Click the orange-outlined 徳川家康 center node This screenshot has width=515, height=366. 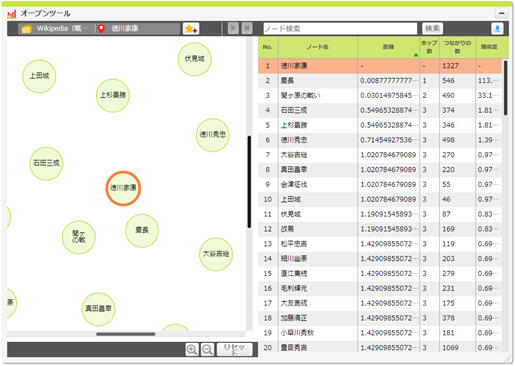coord(123,188)
